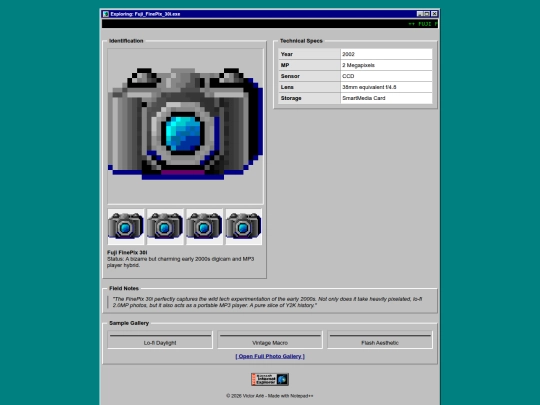Open the Flash Aesthetic sample
The image size is (540, 405).
coord(380,340)
